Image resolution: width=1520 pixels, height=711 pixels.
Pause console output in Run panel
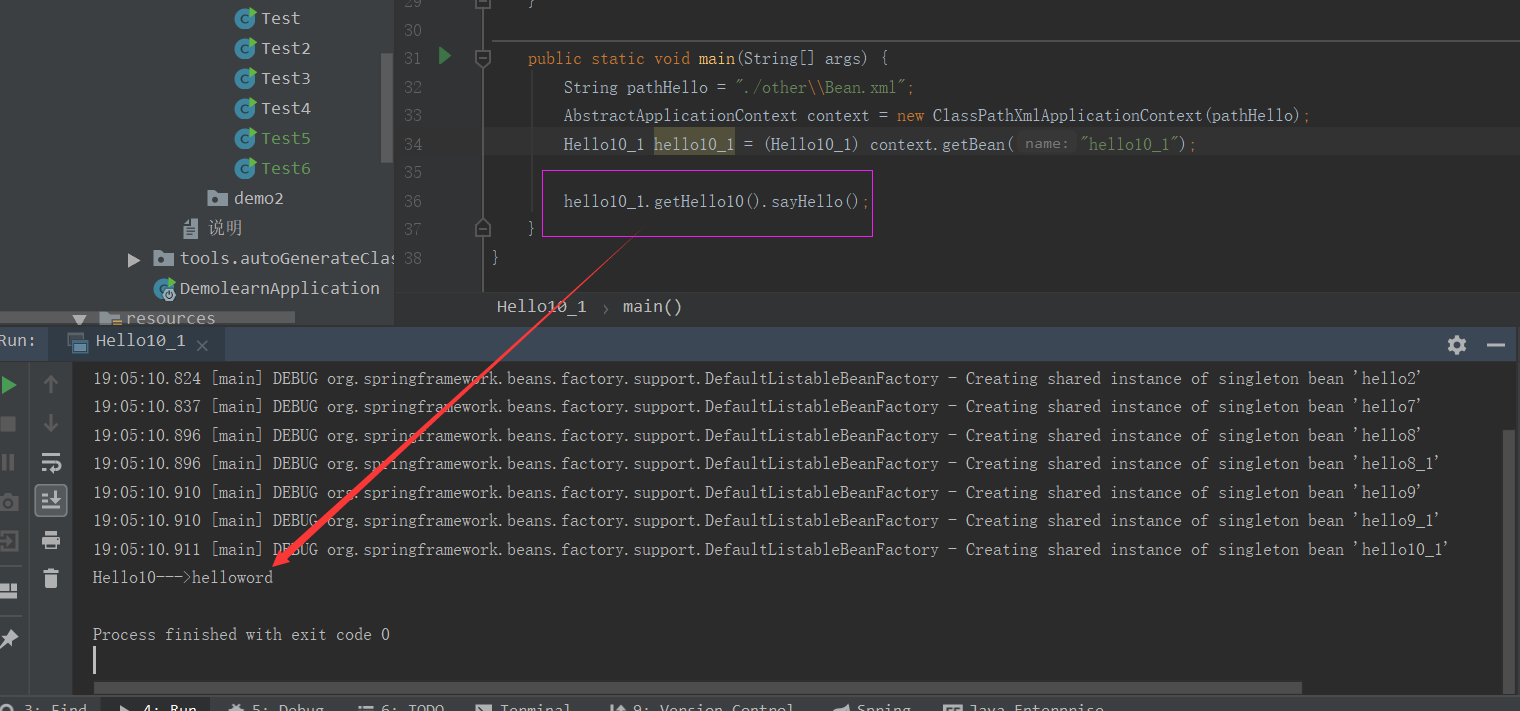click(x=8, y=462)
